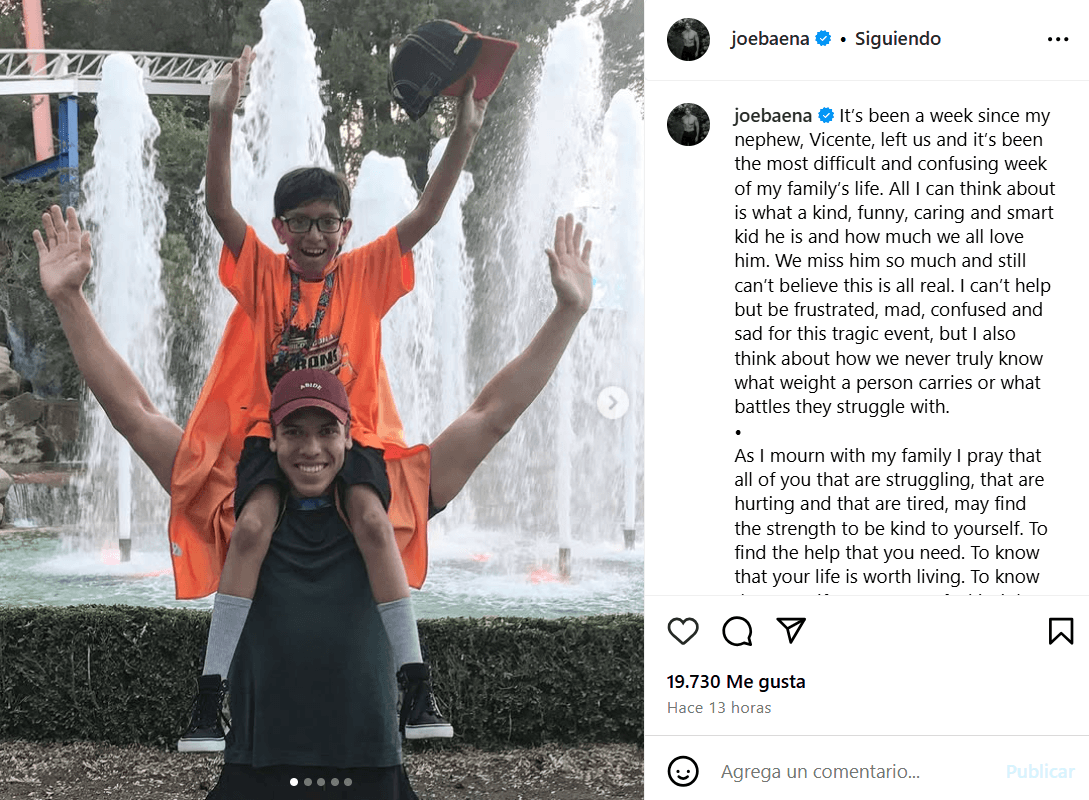Click the profile avatar beside the caption
Viewport: 1089px width, 800px height.
(688, 124)
